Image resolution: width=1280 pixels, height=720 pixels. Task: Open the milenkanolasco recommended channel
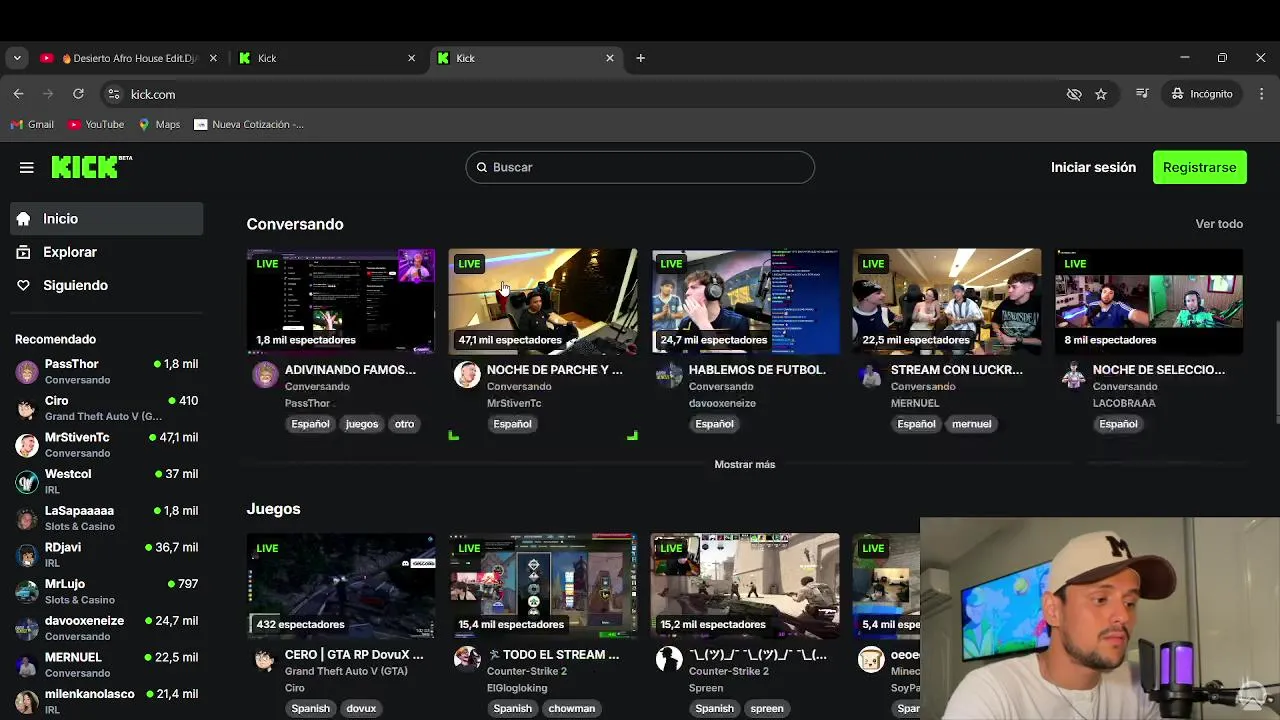[107, 701]
